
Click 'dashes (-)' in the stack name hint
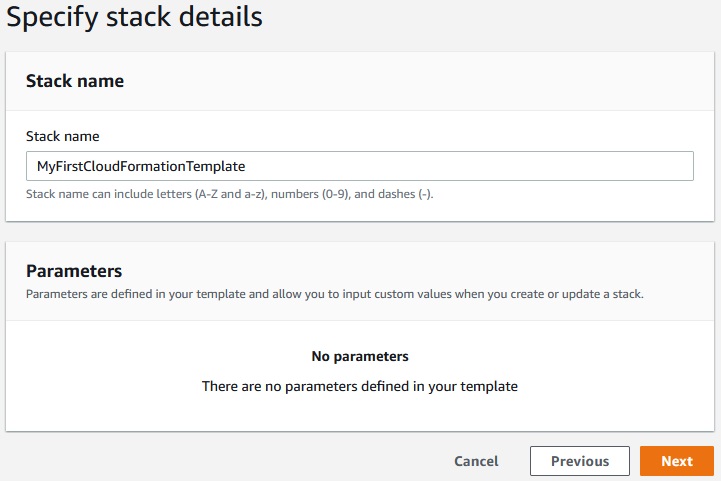(x=405, y=194)
